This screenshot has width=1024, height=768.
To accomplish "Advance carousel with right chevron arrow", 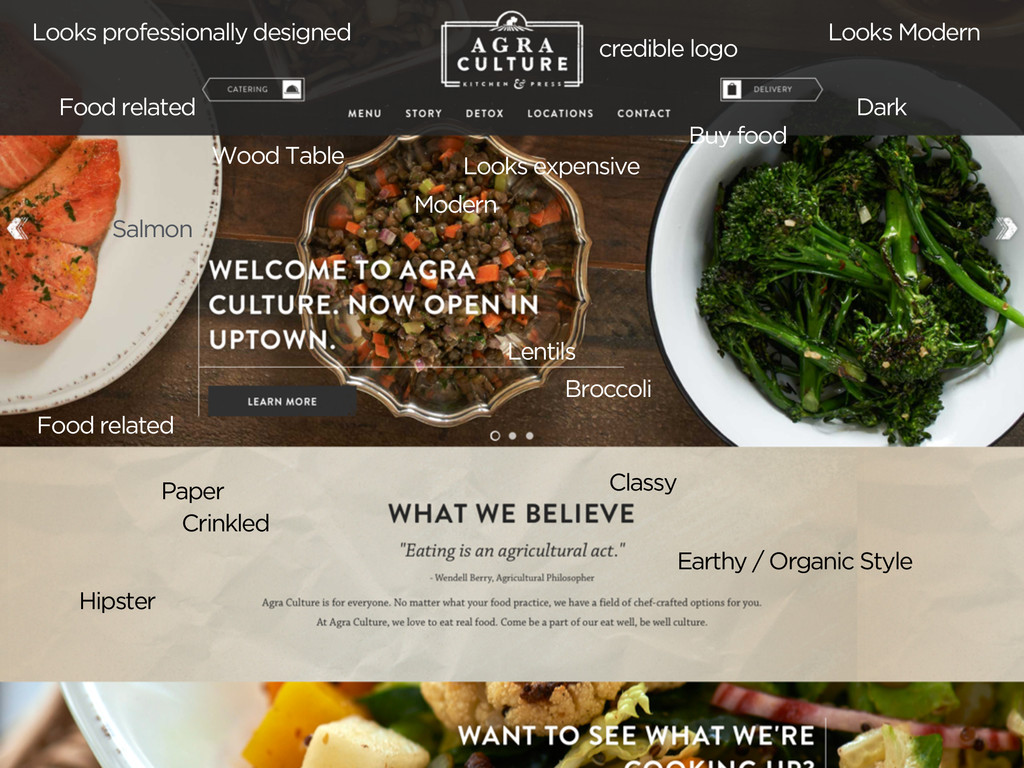I will [x=1006, y=229].
